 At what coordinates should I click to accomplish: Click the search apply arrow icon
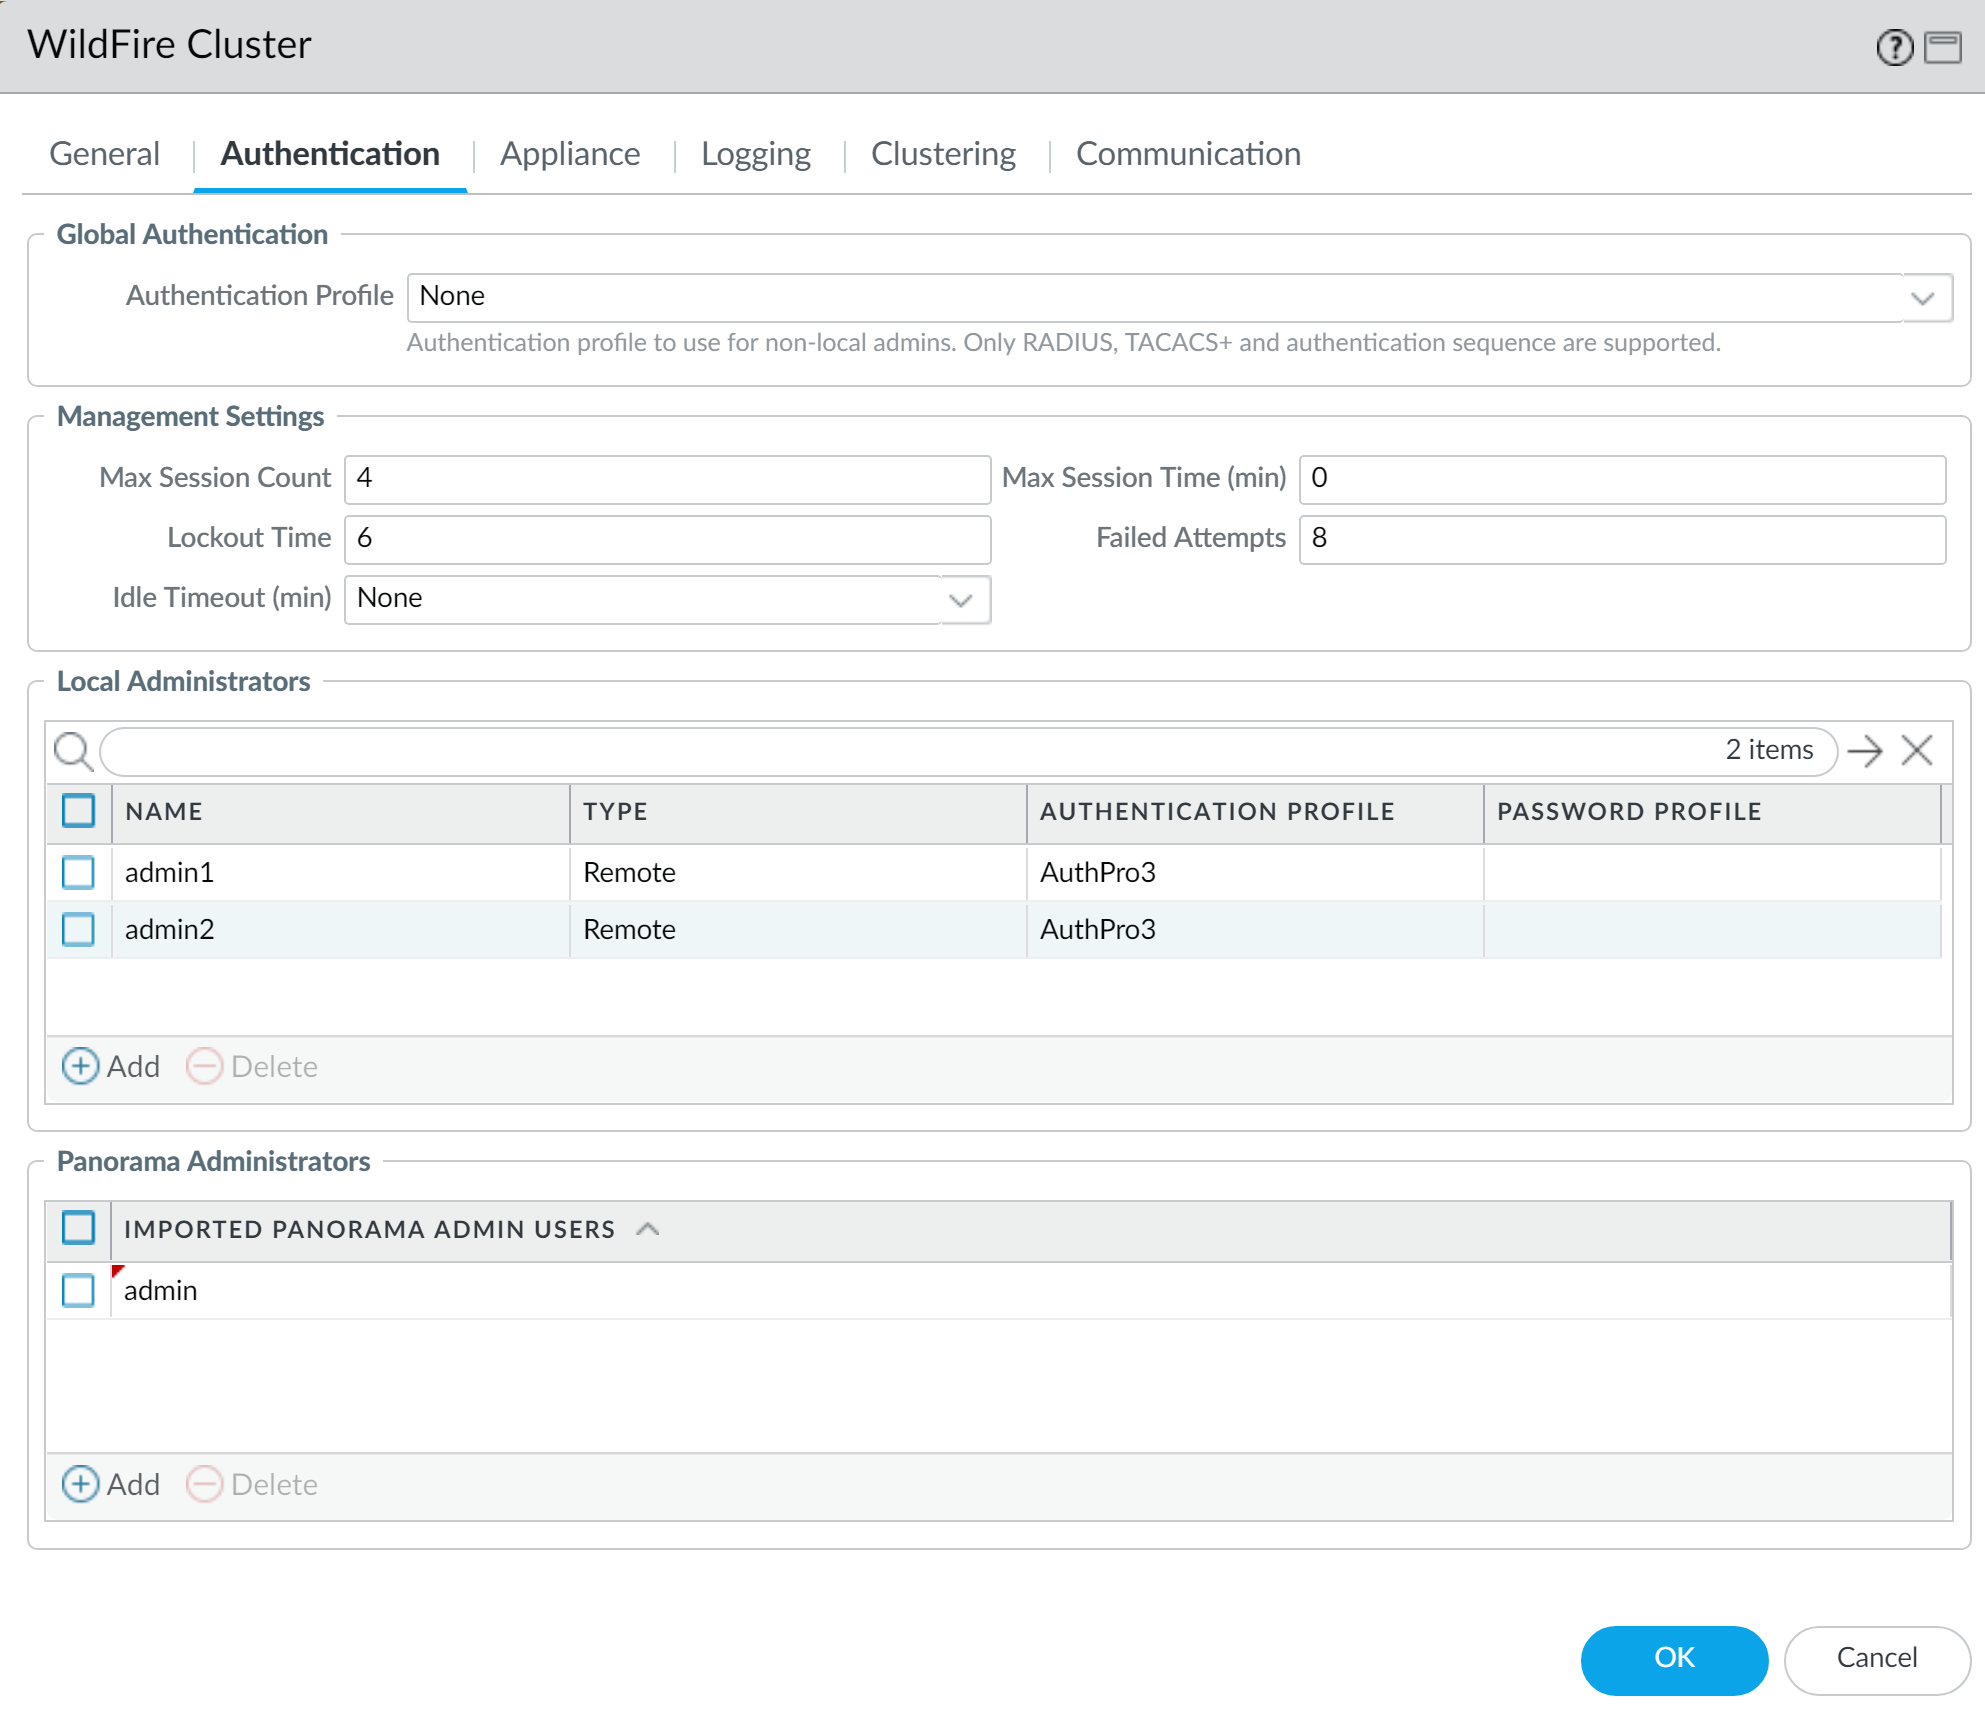click(x=1864, y=751)
